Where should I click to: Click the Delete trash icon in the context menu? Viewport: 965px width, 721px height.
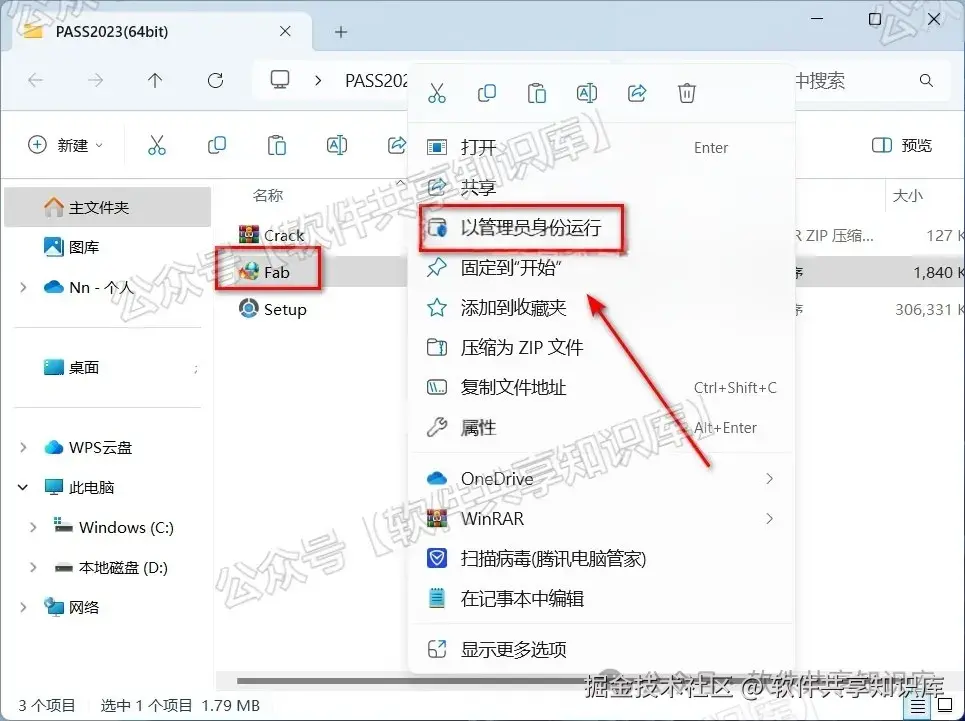point(686,92)
